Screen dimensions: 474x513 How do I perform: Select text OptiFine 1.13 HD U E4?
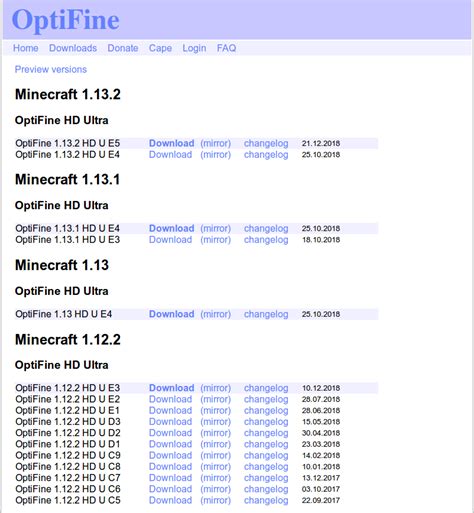click(64, 314)
